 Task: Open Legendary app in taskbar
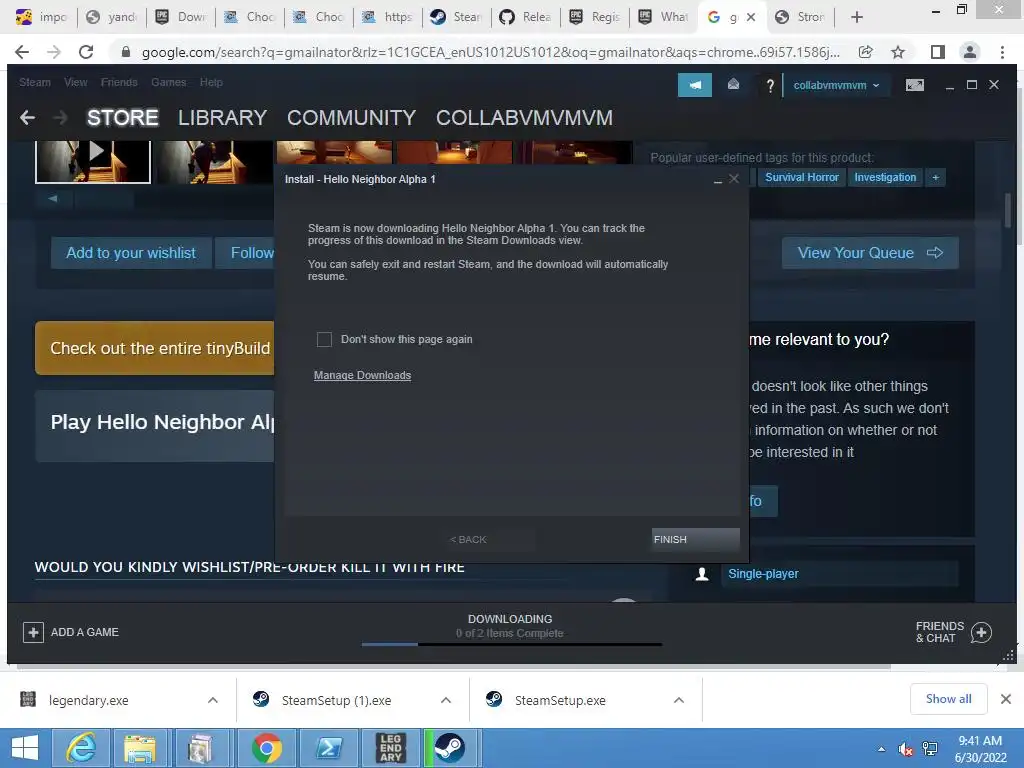(391, 748)
